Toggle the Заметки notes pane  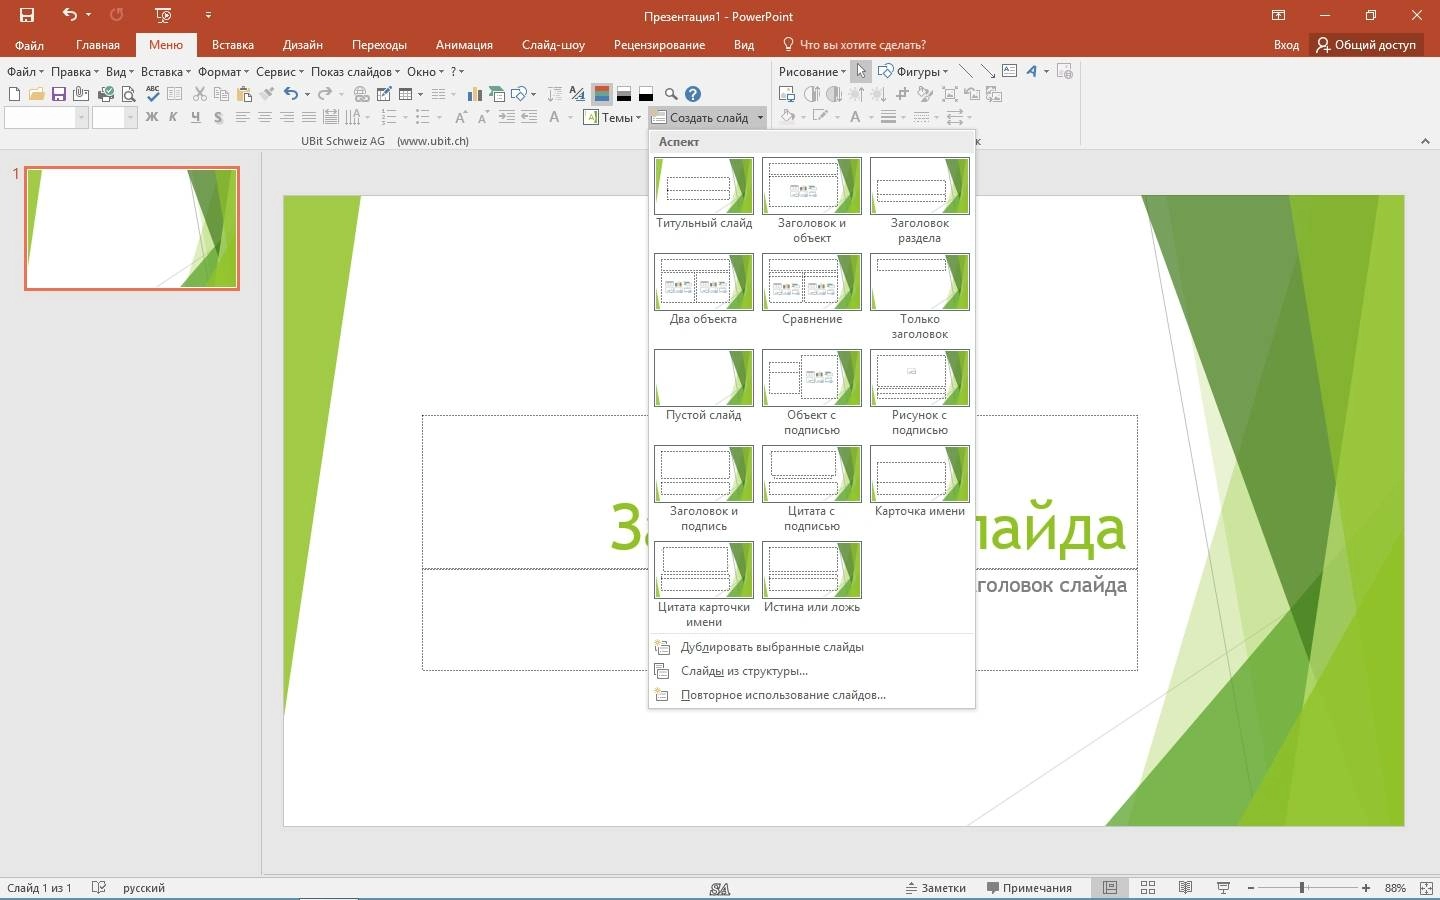[x=936, y=888]
